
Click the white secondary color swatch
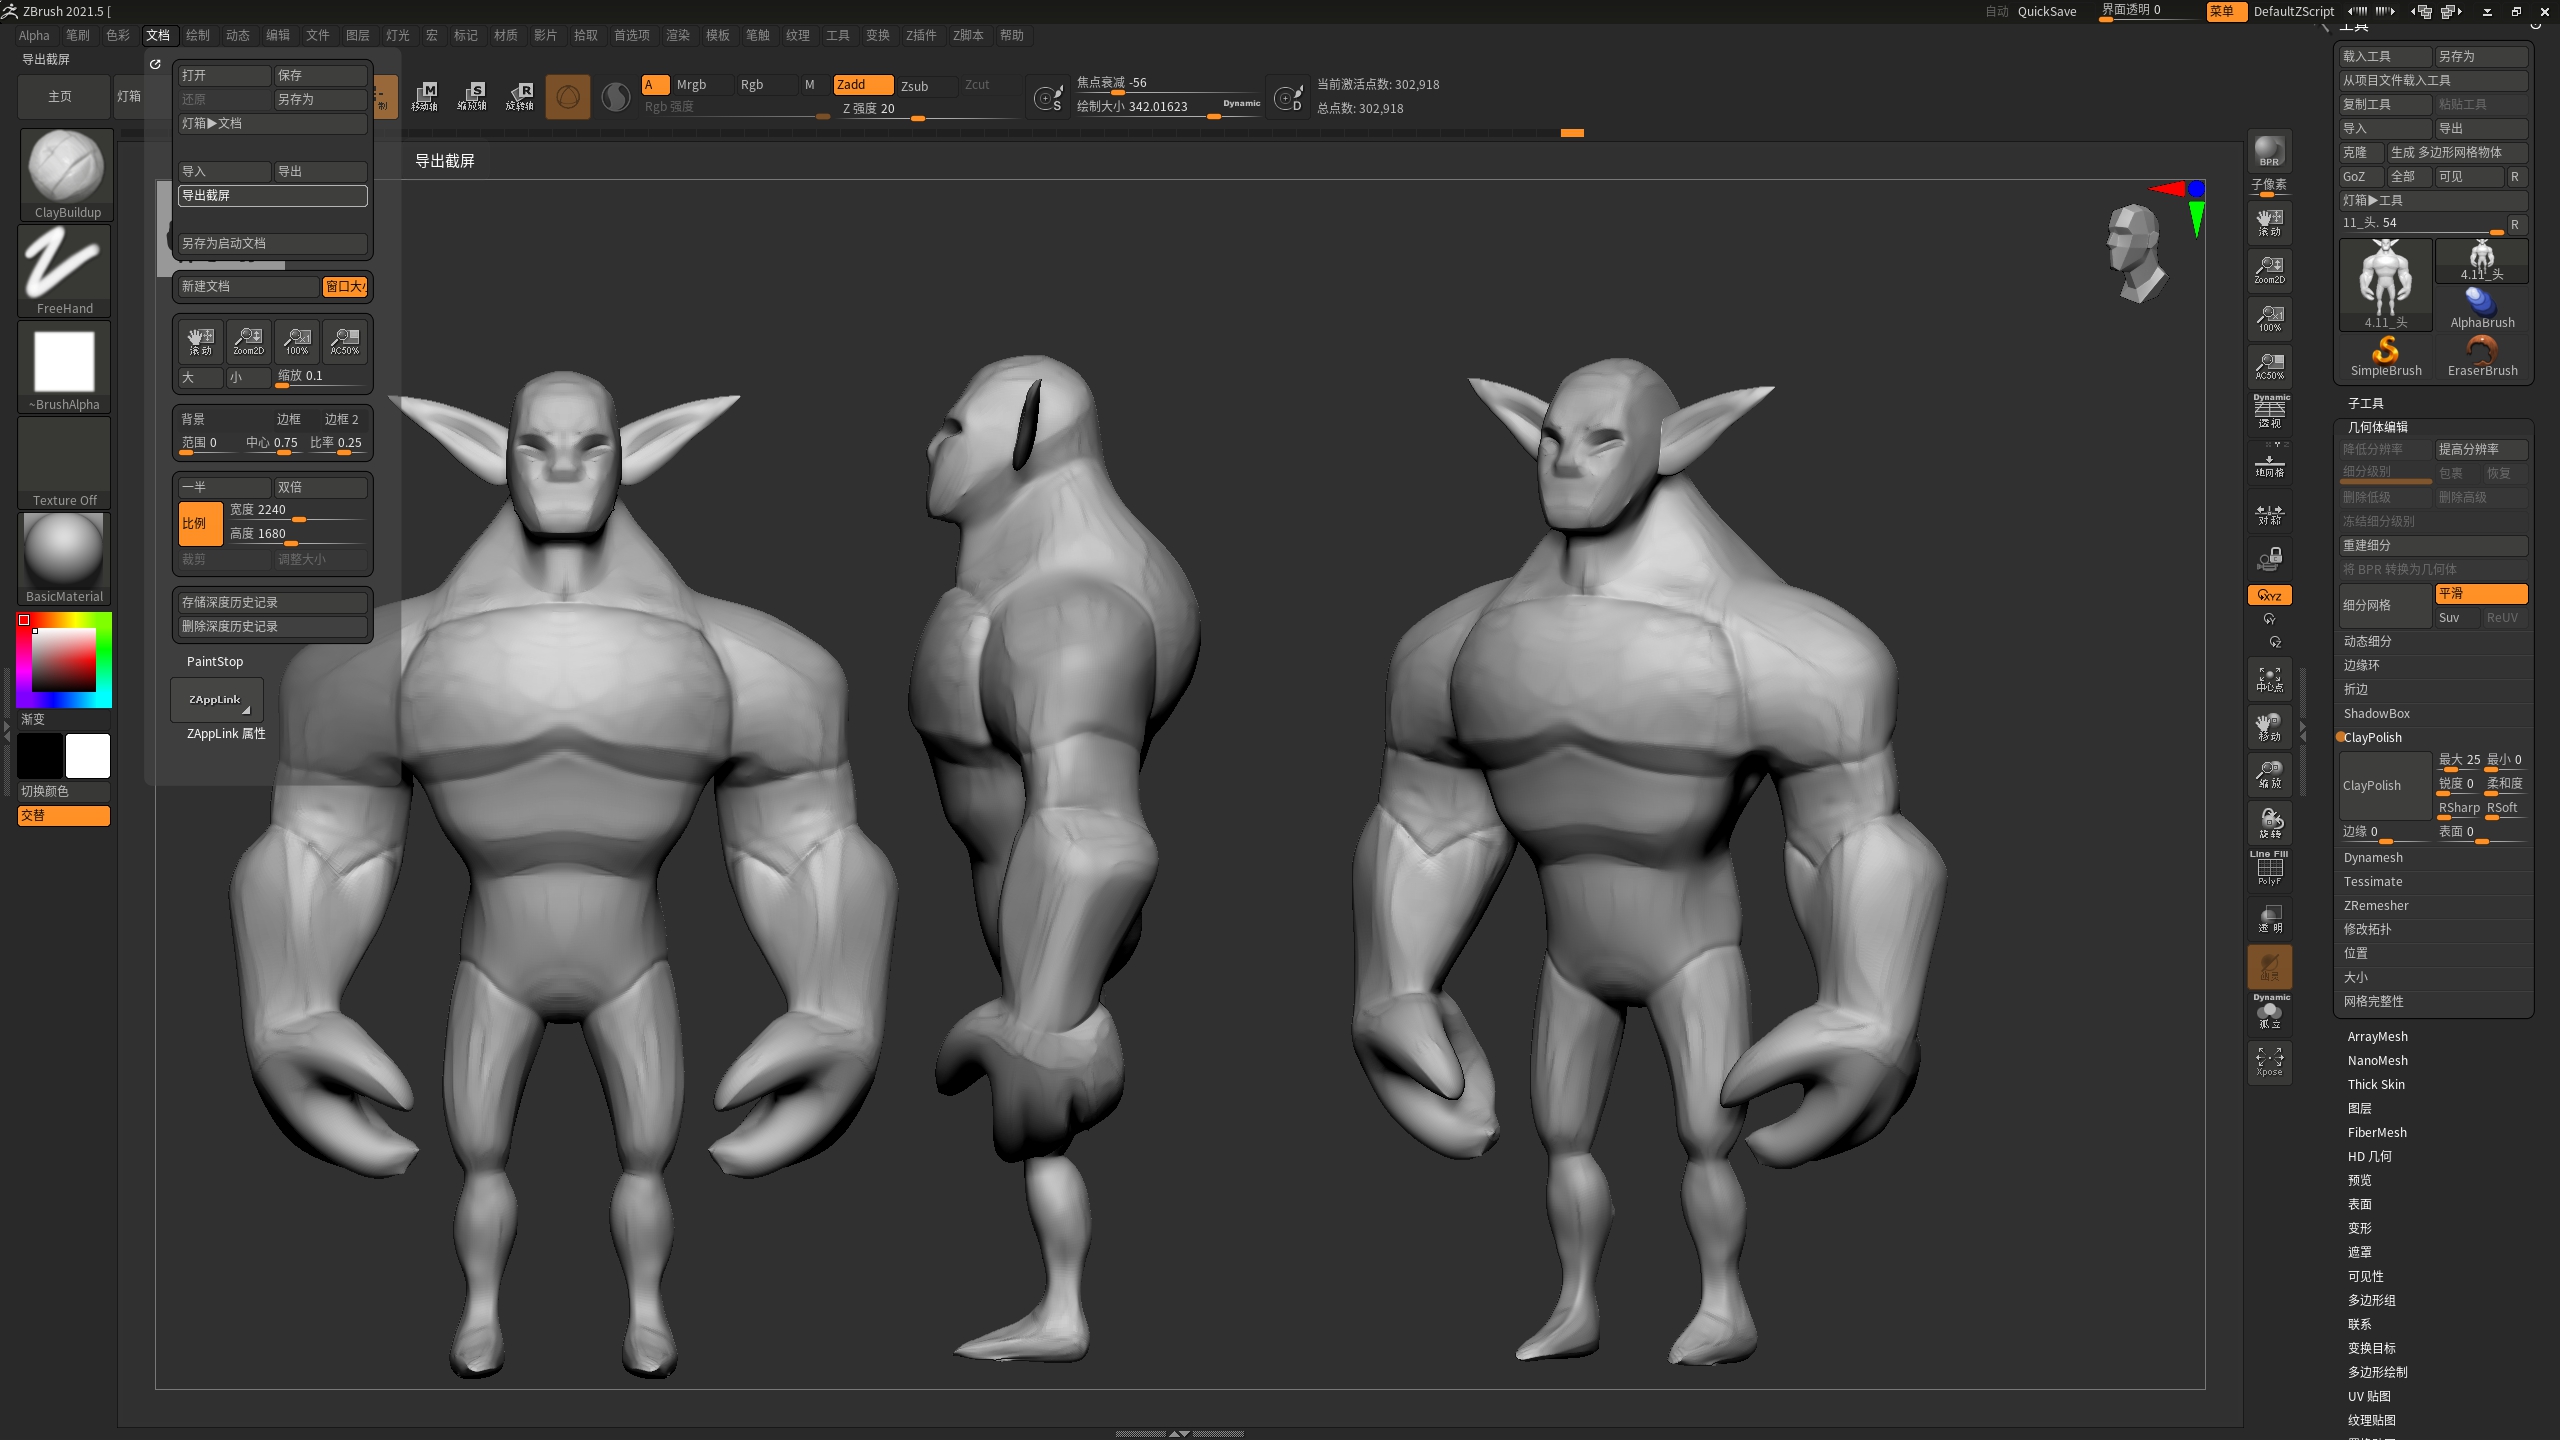pos(88,756)
